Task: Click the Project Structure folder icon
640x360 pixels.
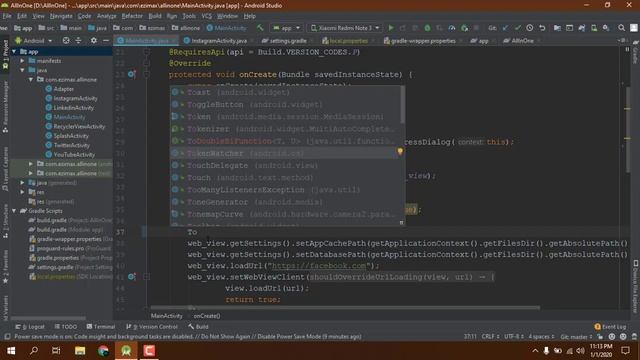Action: (x=557, y=28)
